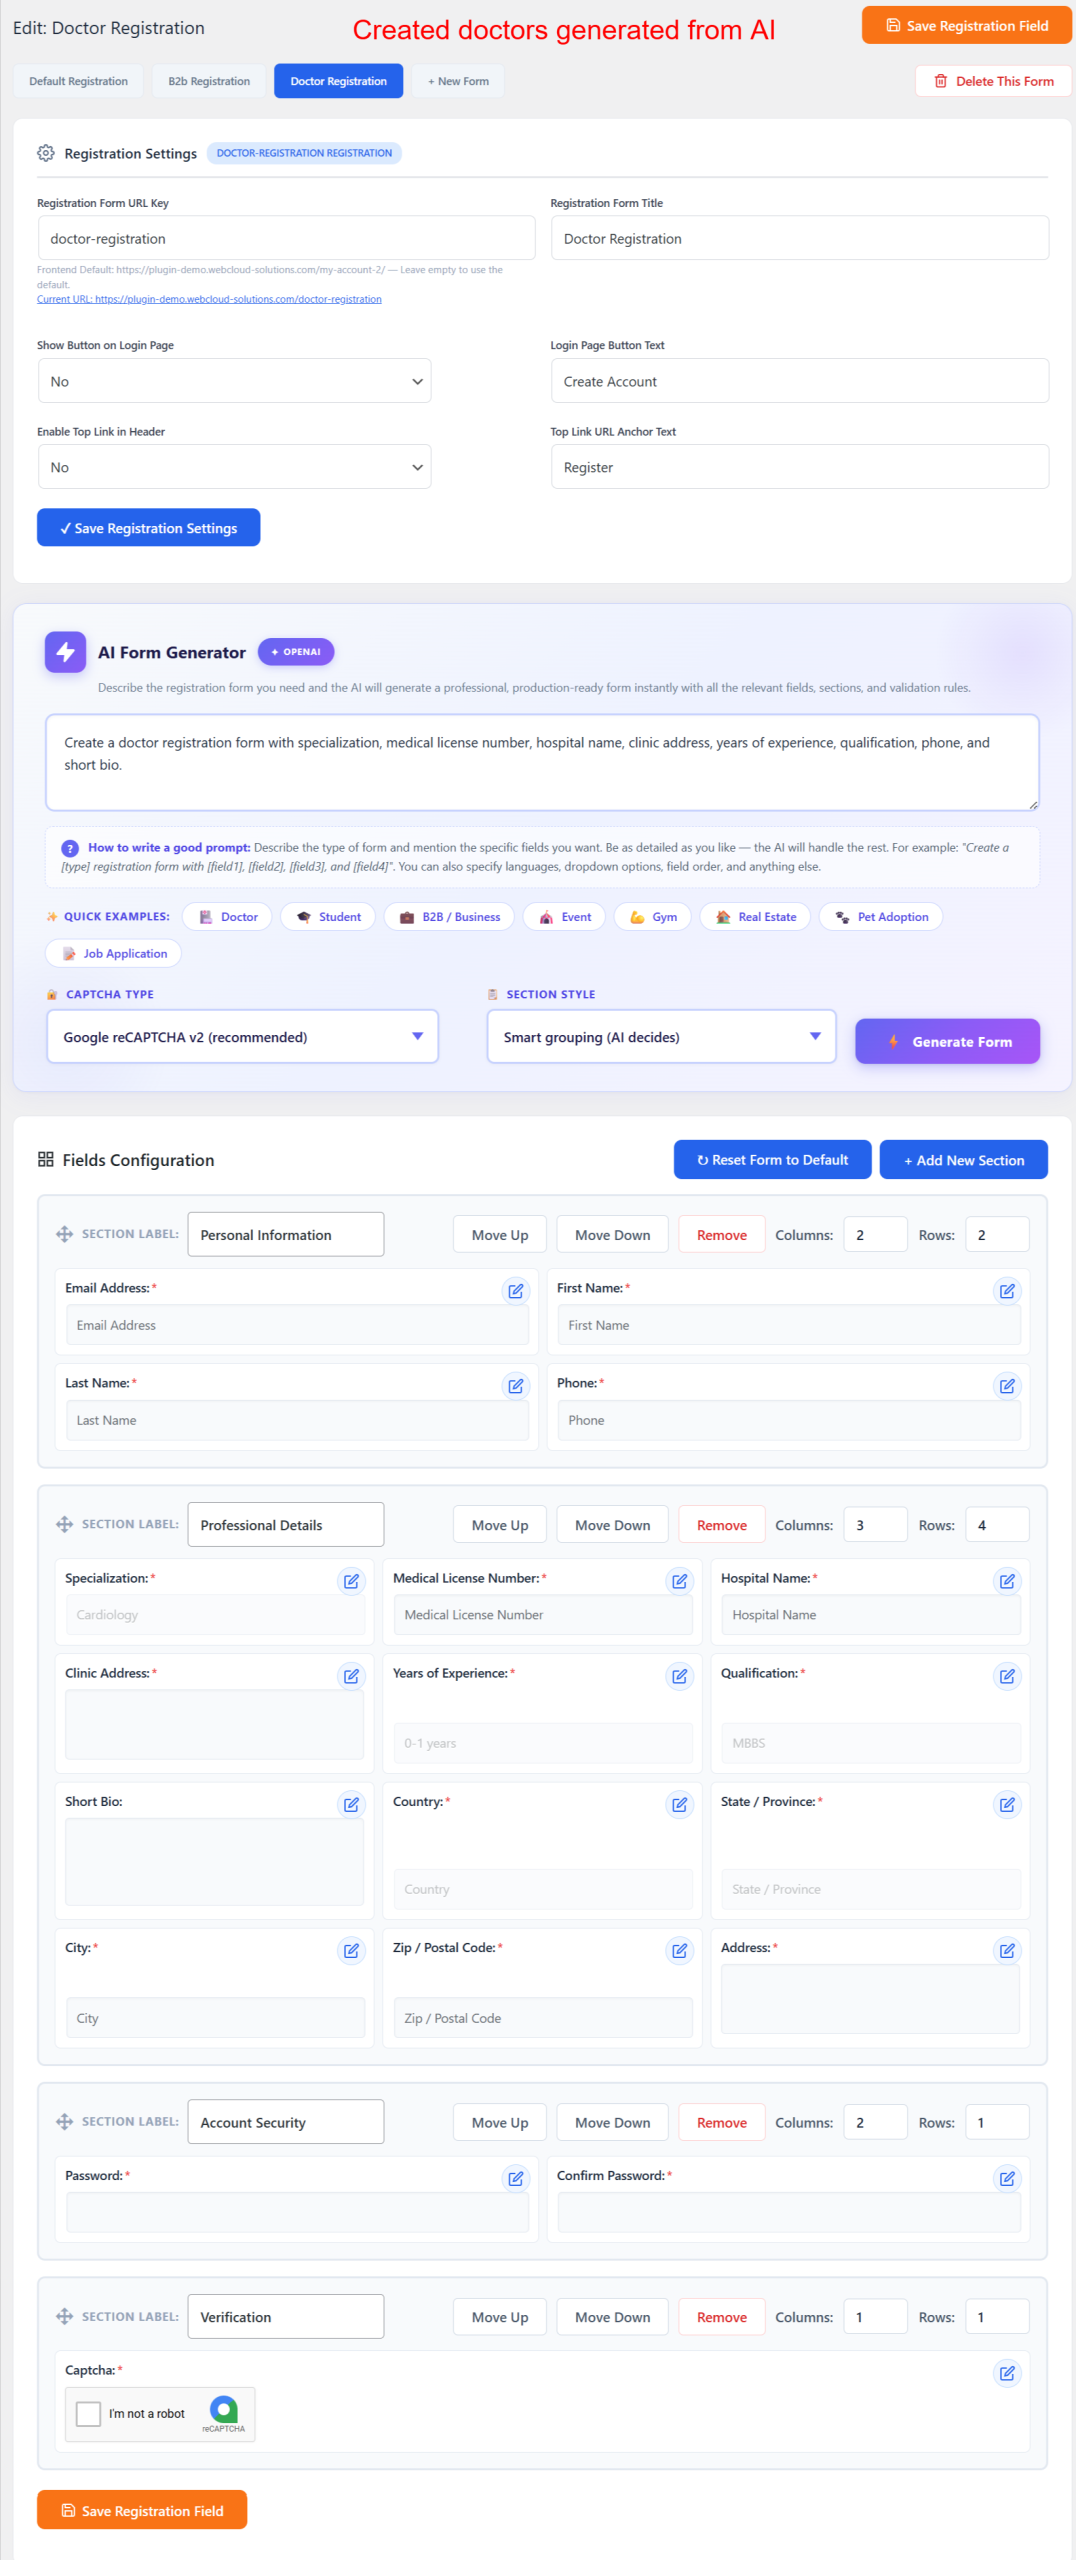Click the Registration Form Title input
The width and height of the screenshot is (1076, 2560).
tap(799, 238)
